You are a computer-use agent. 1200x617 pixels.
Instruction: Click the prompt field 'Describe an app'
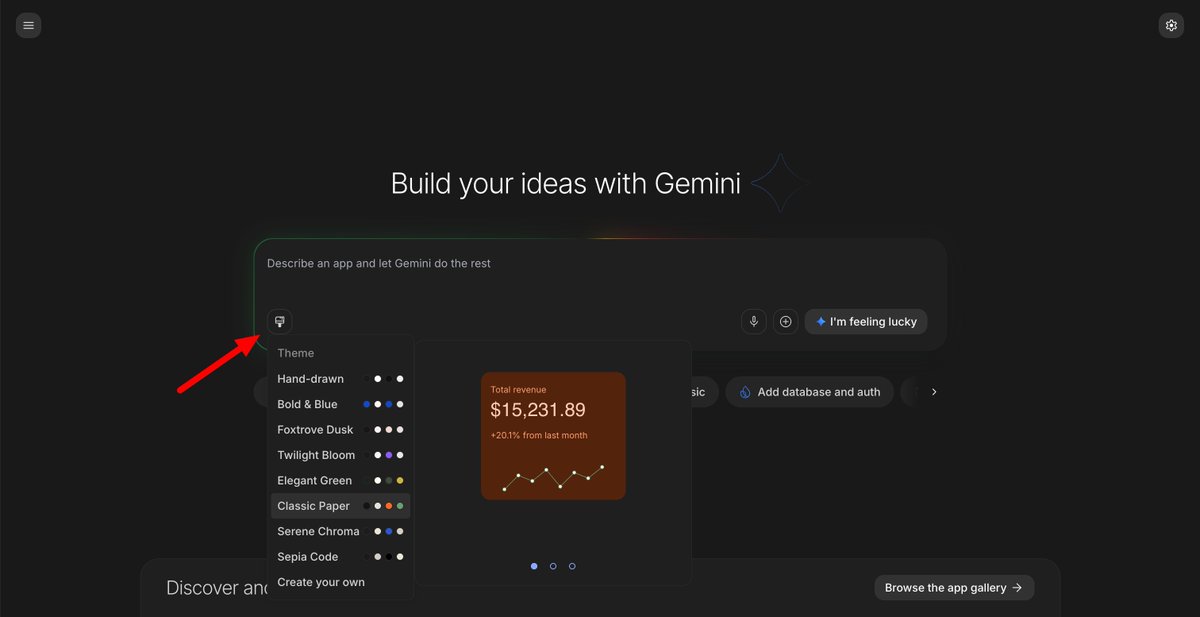click(600, 264)
